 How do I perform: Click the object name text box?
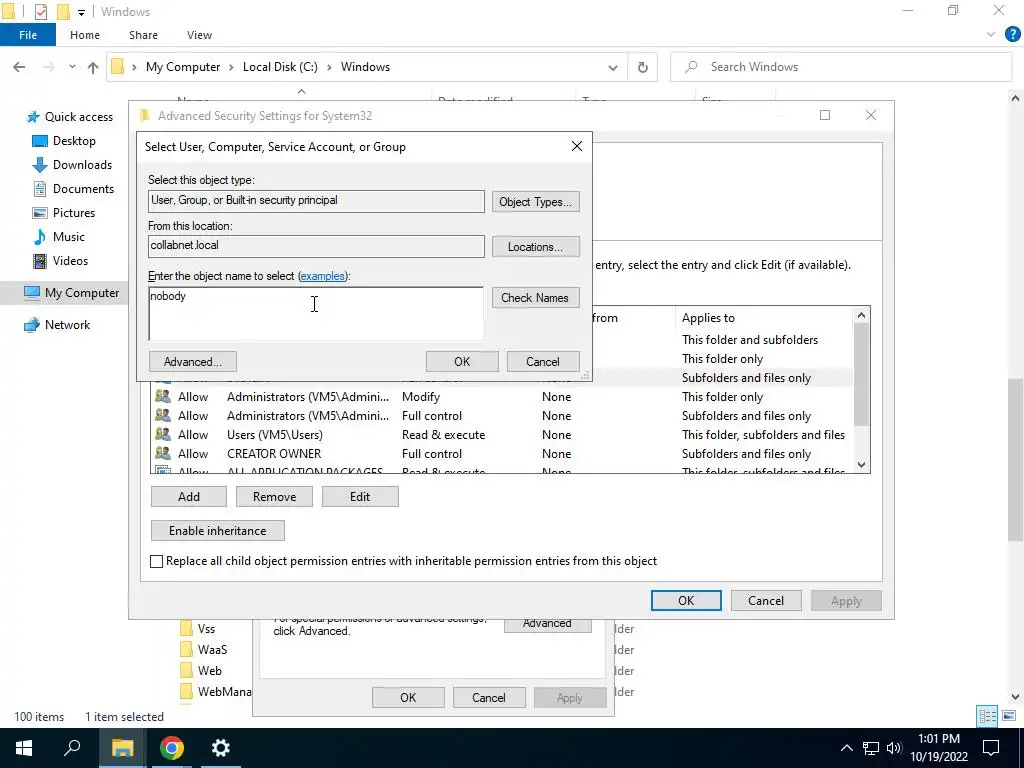point(316,313)
